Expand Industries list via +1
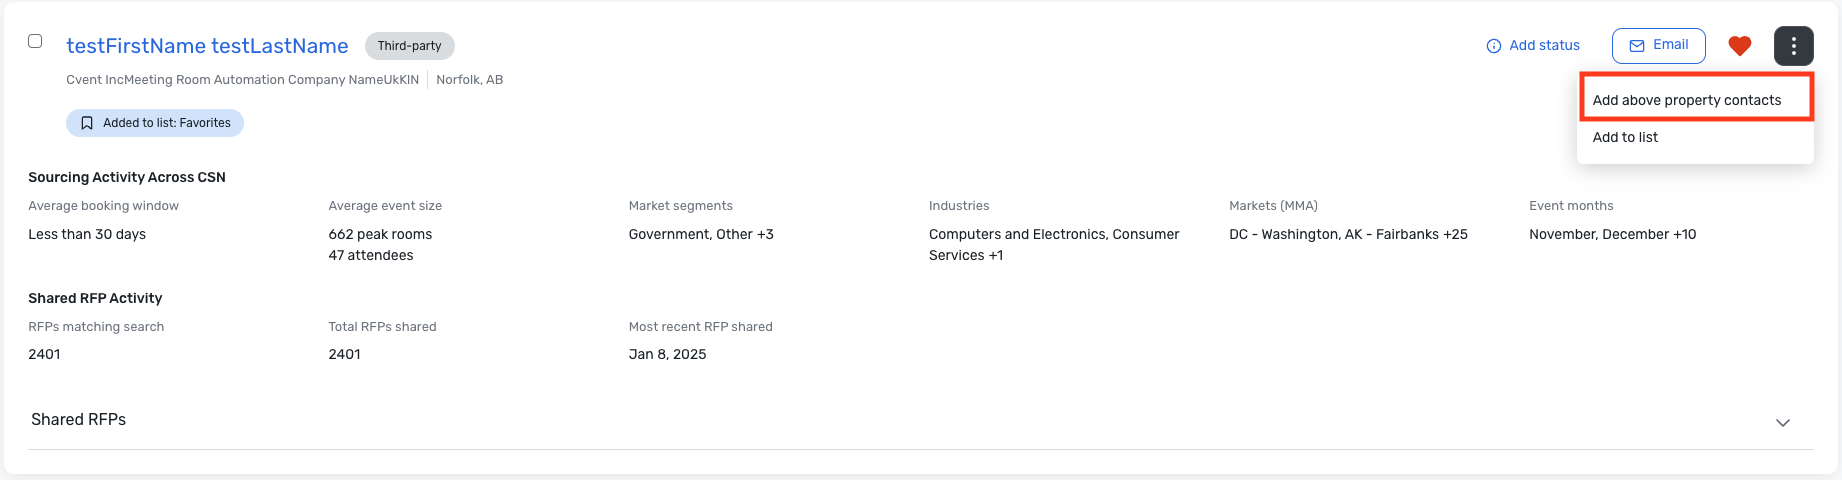1842x480 pixels. (x=996, y=255)
